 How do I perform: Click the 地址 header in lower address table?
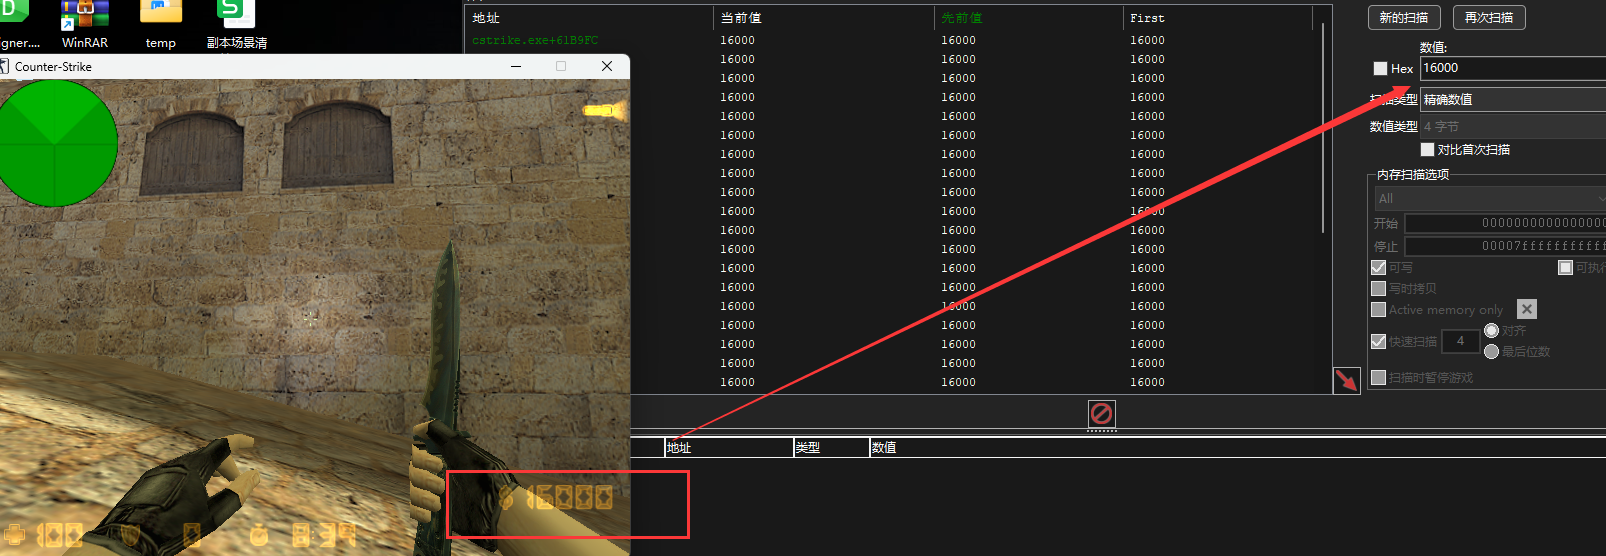point(729,447)
